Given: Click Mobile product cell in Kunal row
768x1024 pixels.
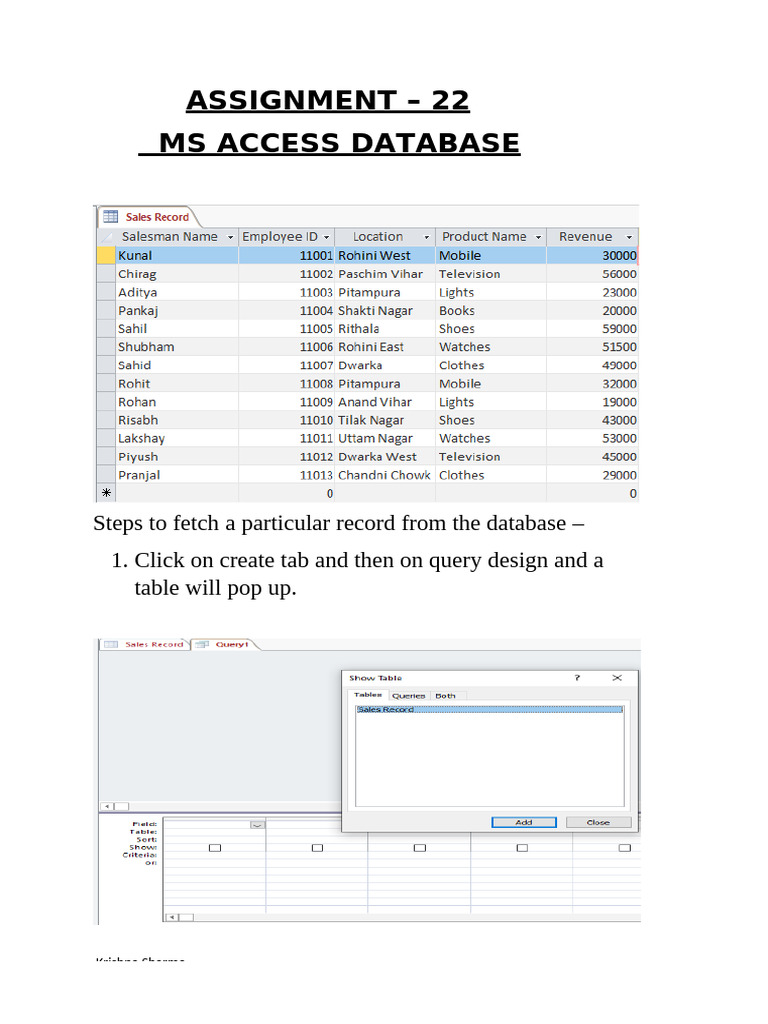Looking at the screenshot, I should click(490, 255).
